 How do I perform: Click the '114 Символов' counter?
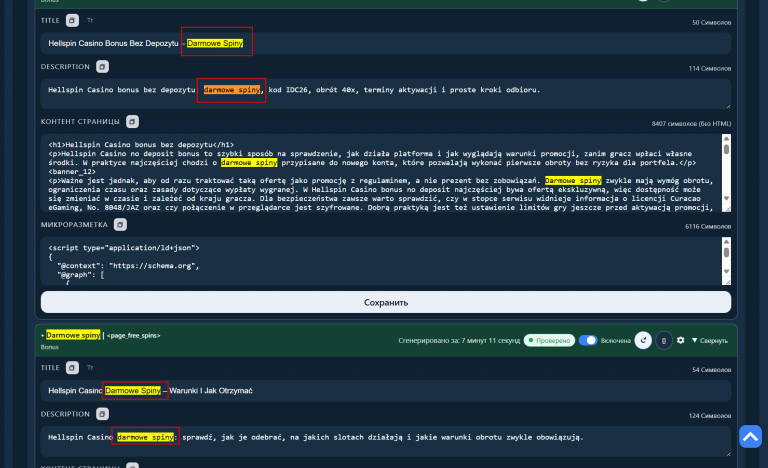(x=710, y=69)
